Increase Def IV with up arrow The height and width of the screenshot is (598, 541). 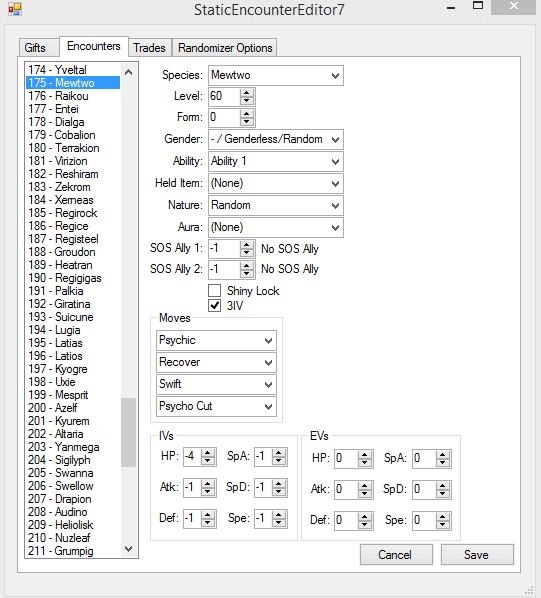click(x=208, y=514)
